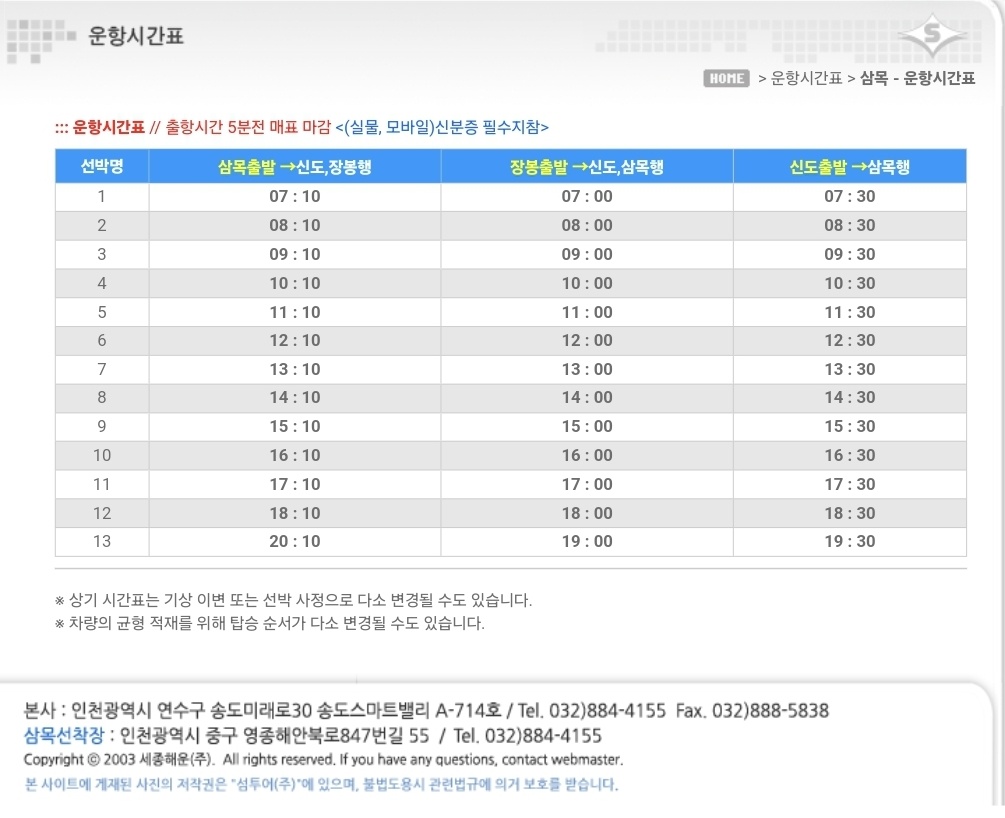Click row number 10 in 선박명 column
Screen dimensions: 1005x818
(102, 455)
